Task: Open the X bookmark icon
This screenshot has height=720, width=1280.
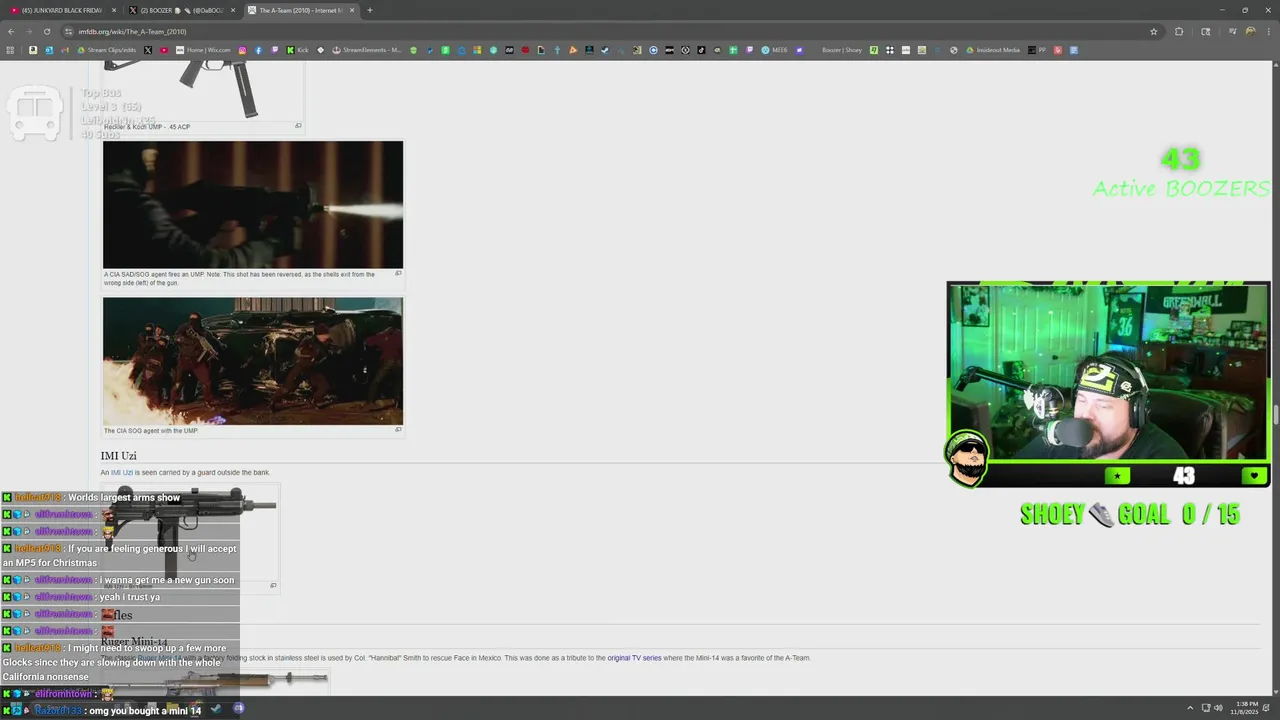Action: coord(148,50)
